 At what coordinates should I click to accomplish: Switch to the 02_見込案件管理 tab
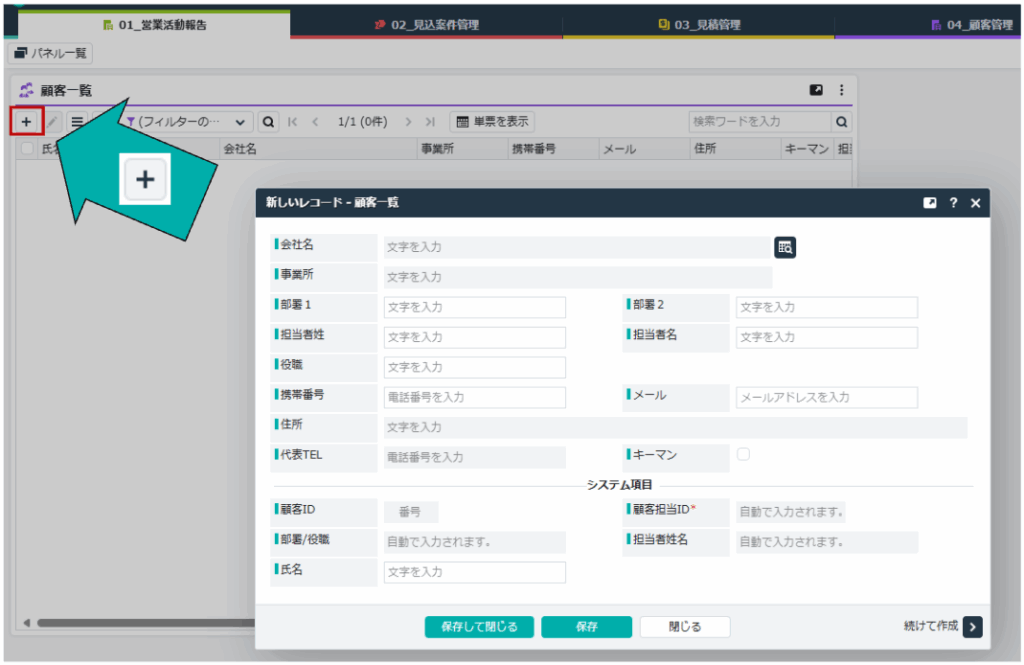[426, 25]
